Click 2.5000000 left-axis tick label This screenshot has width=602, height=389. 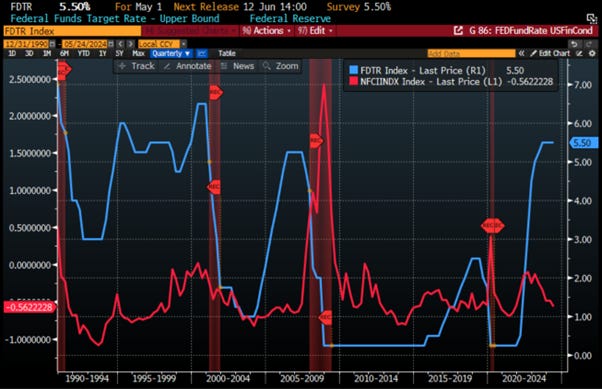30,79
